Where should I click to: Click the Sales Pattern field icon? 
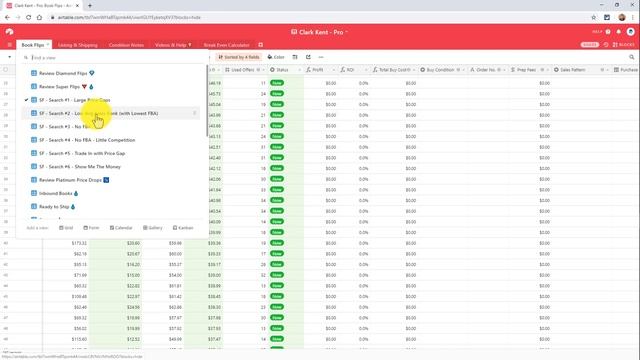click(556, 70)
